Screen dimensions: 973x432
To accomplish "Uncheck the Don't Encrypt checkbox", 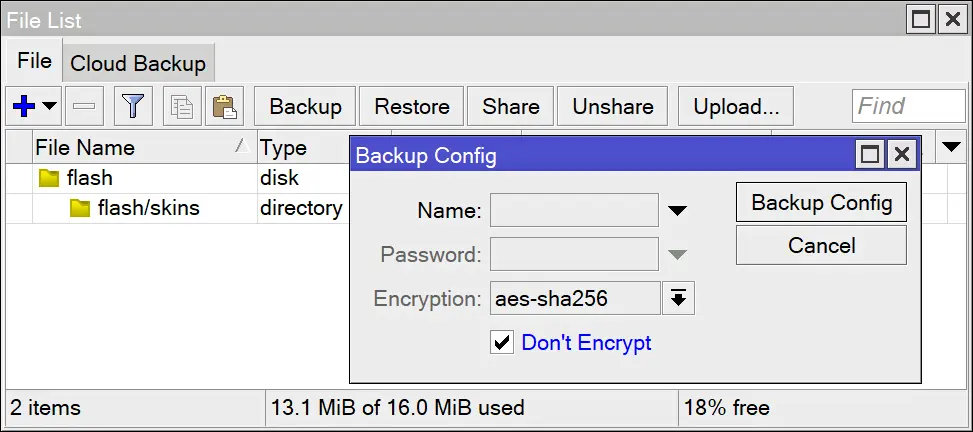I will tap(502, 343).
